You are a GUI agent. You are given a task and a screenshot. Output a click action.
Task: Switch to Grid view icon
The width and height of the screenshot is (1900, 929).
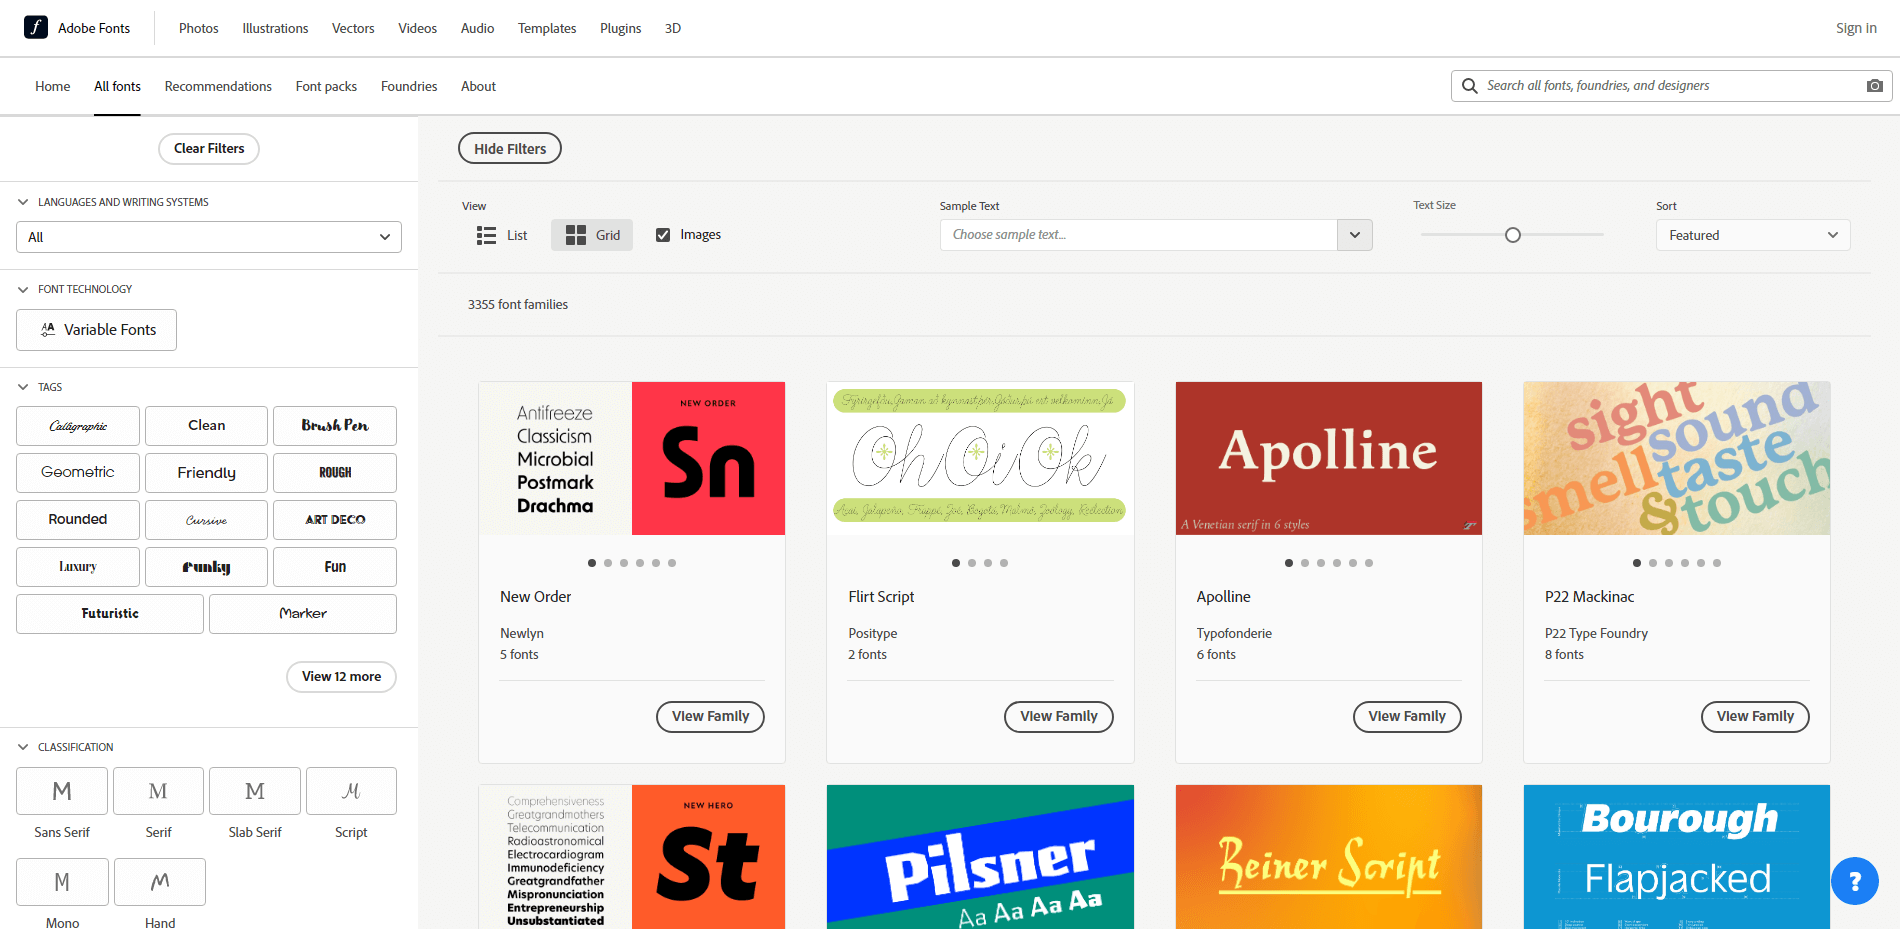(x=576, y=235)
